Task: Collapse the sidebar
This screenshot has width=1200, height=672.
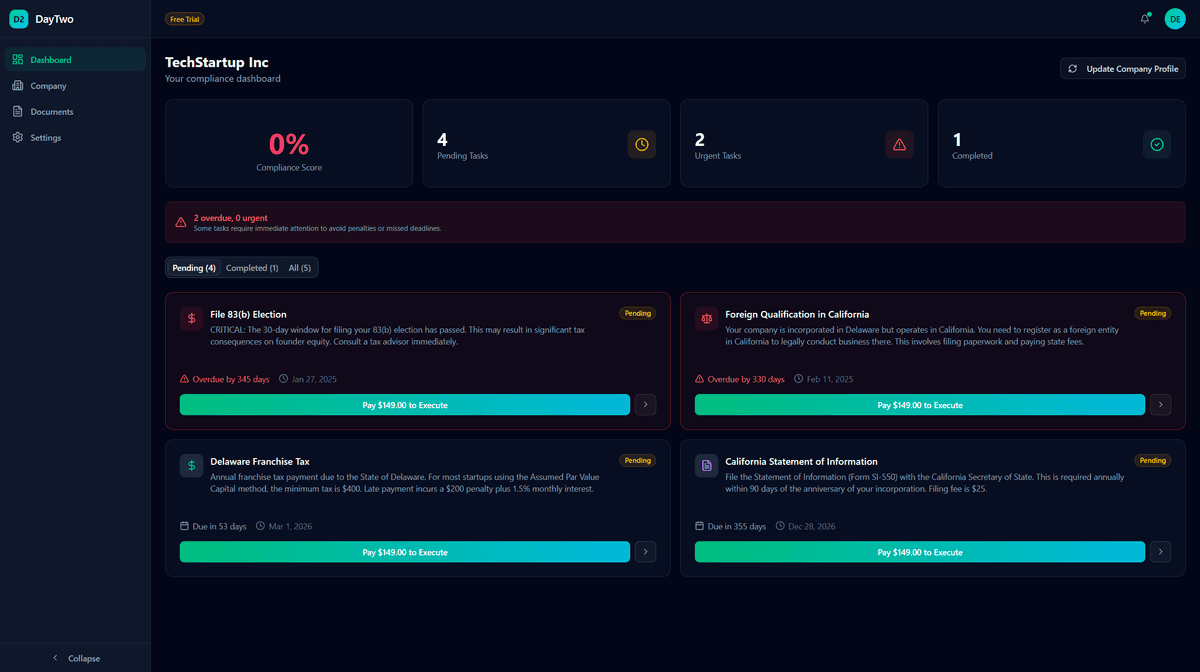Action: 75,658
